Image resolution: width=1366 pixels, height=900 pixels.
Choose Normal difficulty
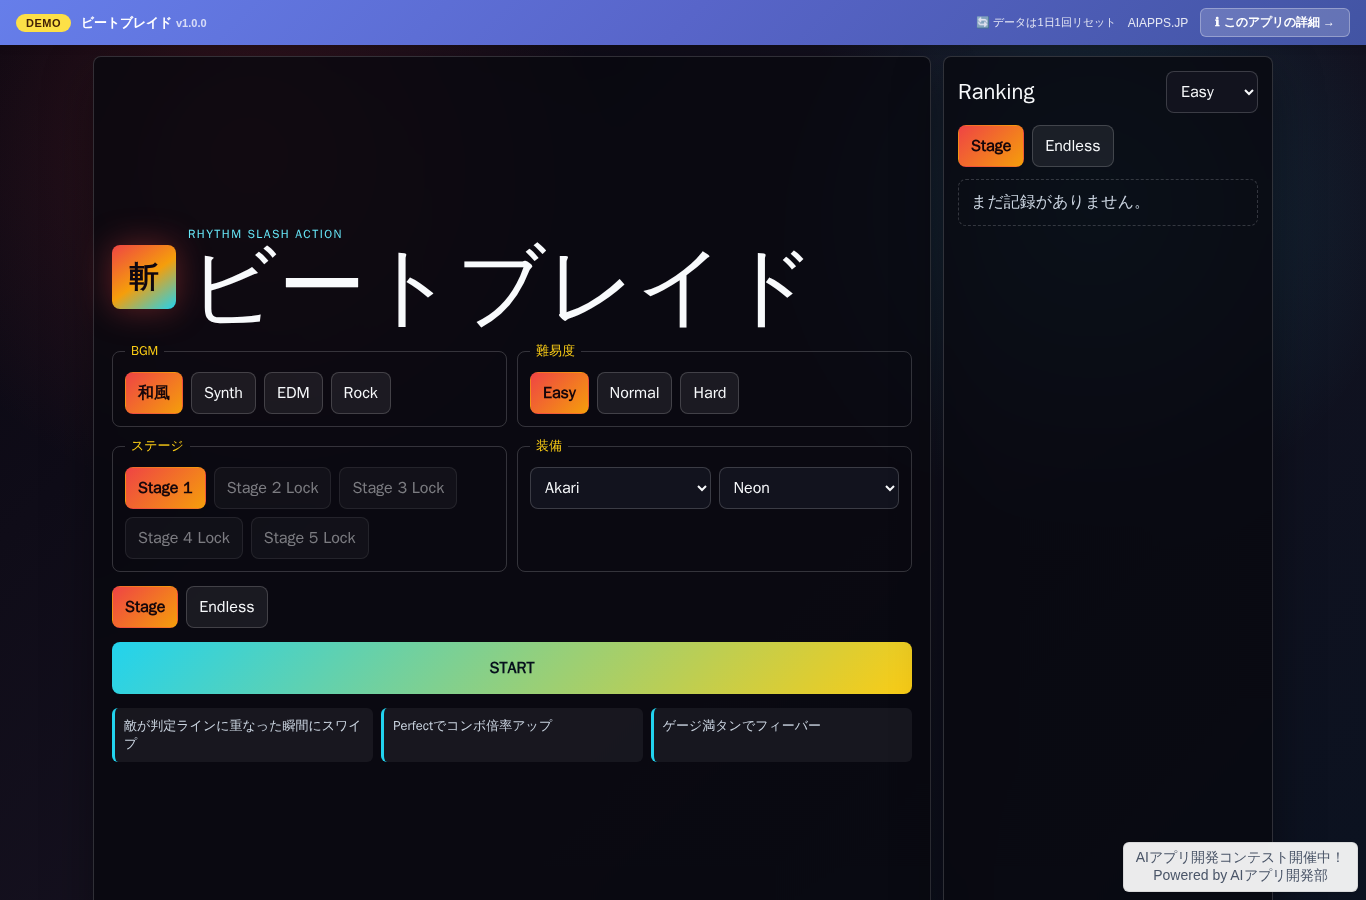pyautogui.click(x=634, y=393)
